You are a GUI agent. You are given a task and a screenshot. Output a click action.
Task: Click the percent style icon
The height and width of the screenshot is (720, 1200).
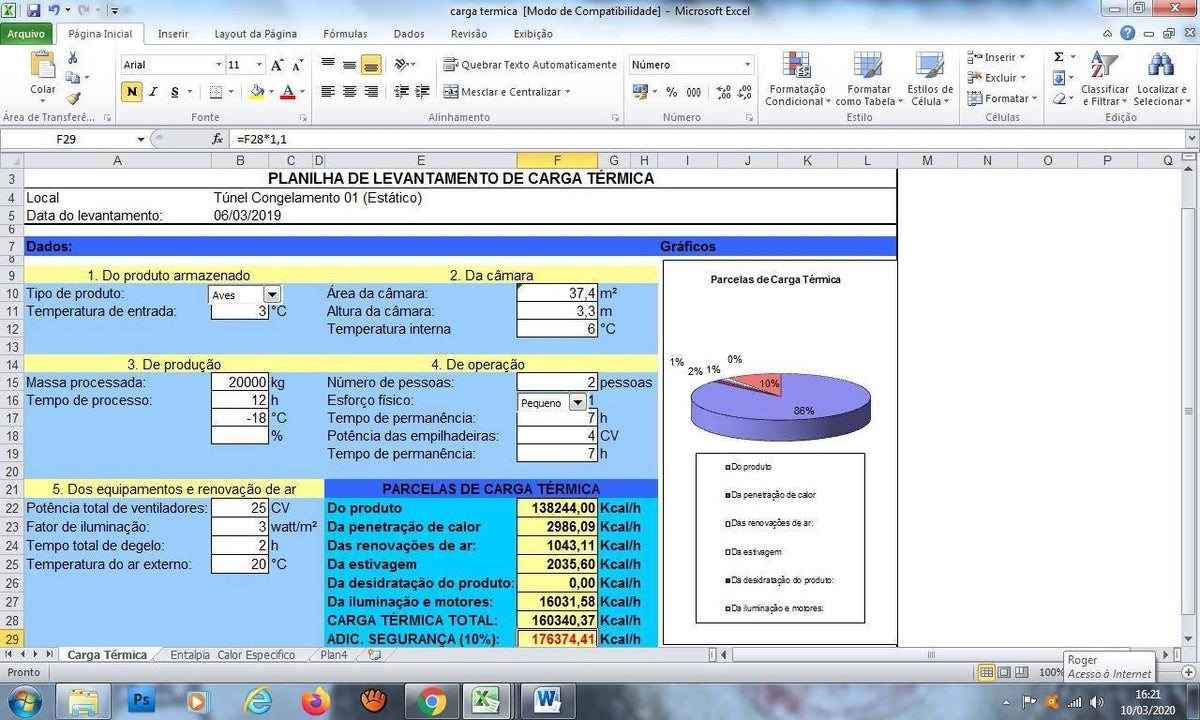pos(670,92)
